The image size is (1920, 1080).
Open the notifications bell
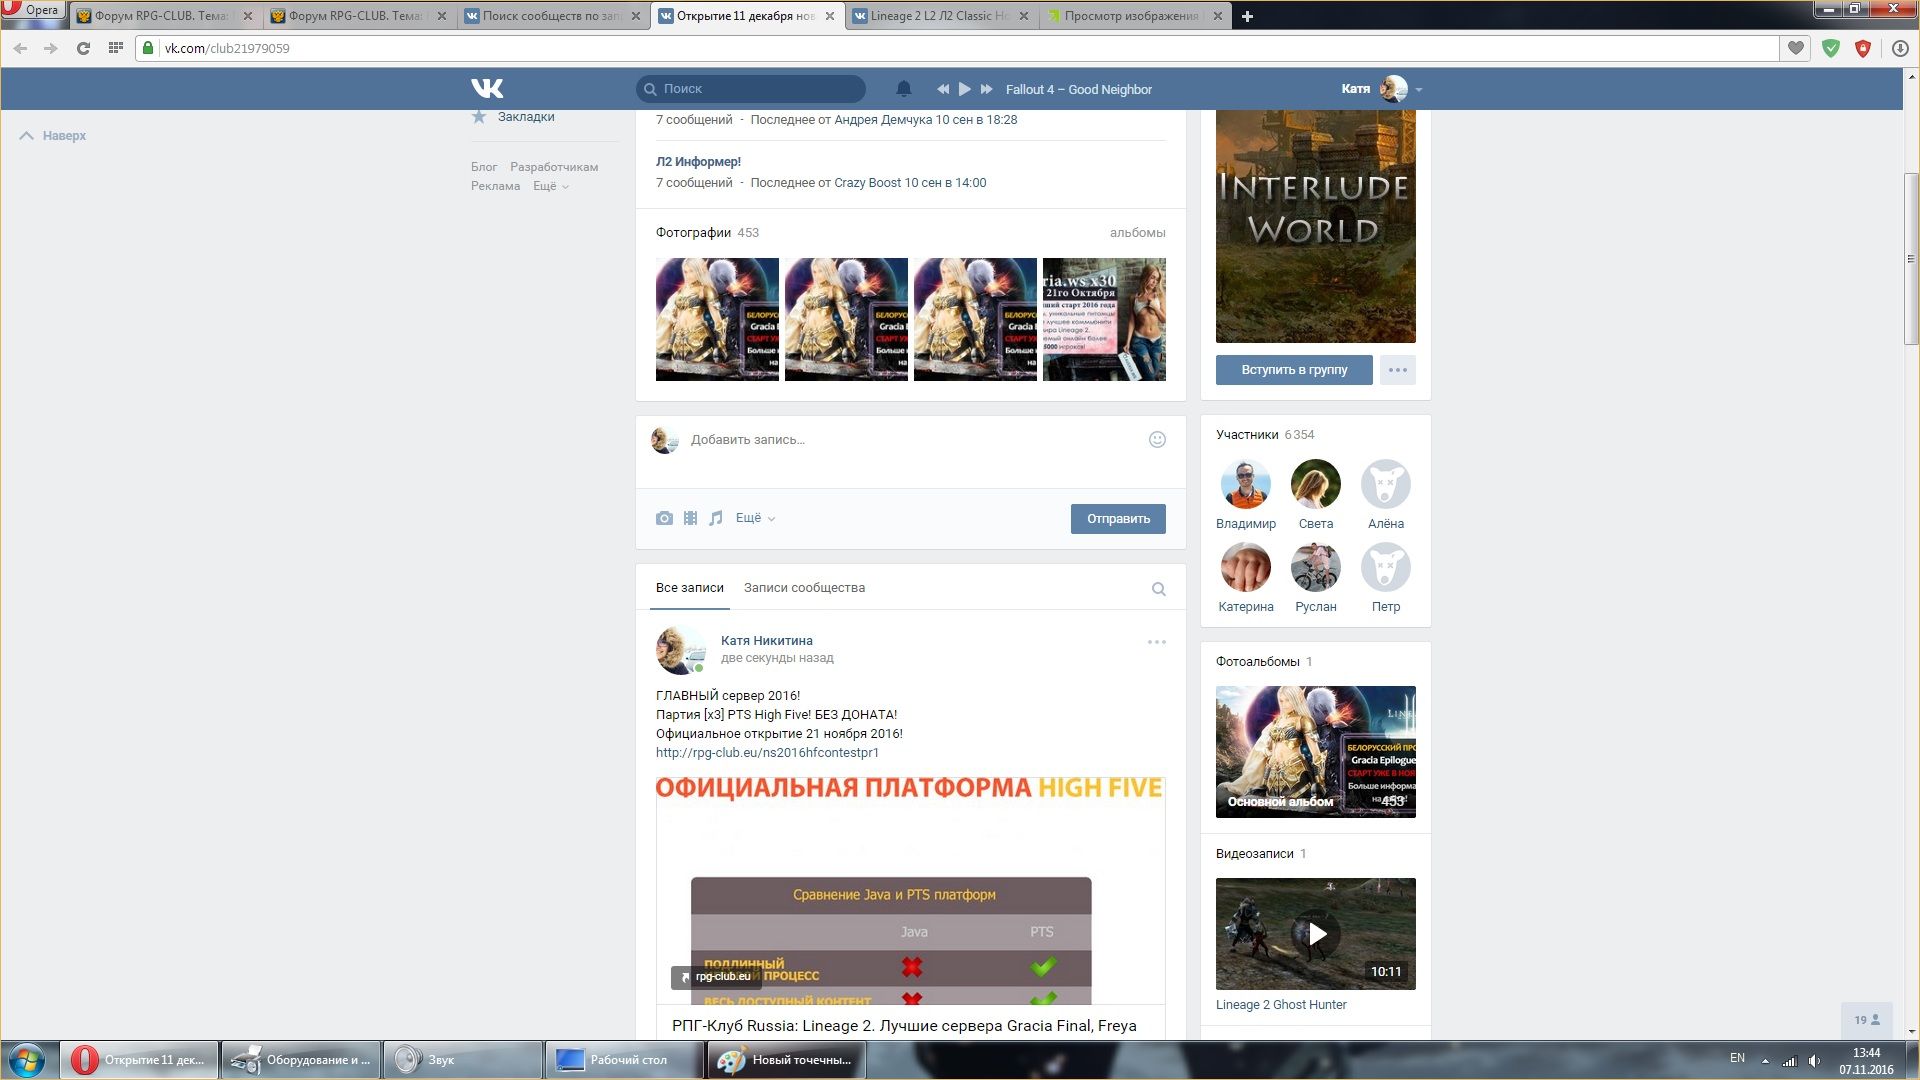[x=904, y=89]
